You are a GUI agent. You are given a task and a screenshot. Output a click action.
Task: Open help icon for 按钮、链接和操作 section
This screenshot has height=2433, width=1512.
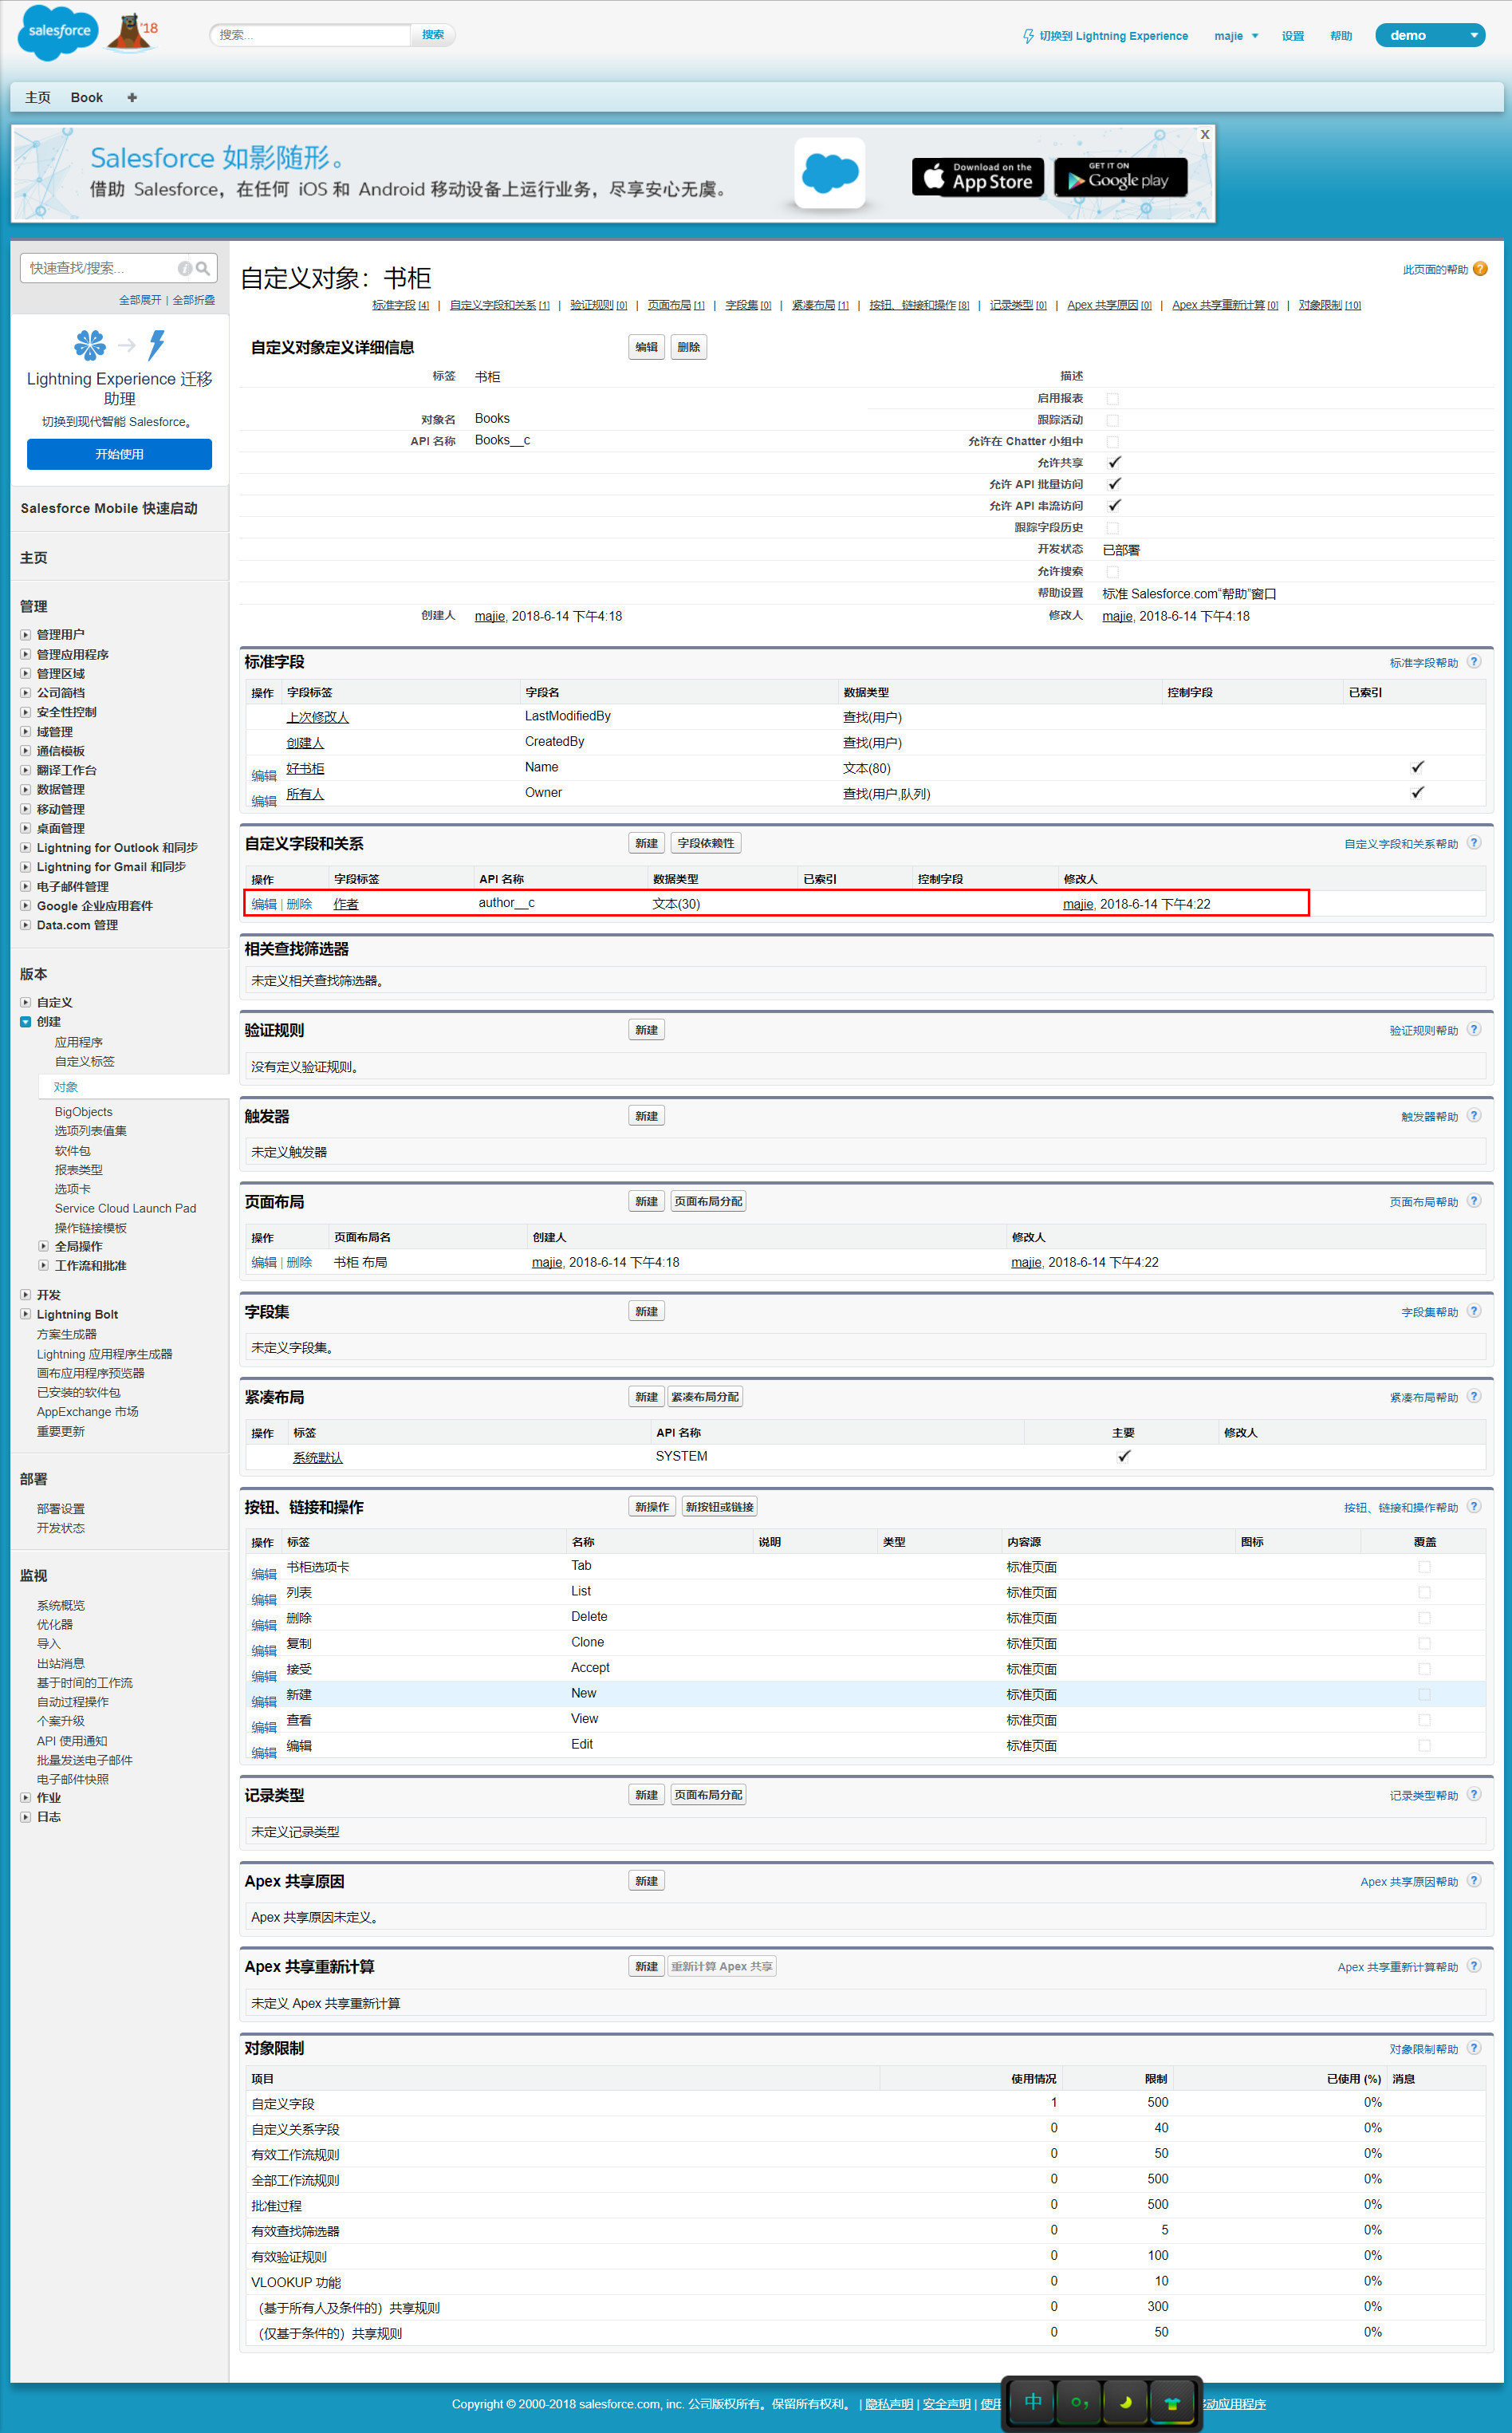[x=1474, y=1506]
